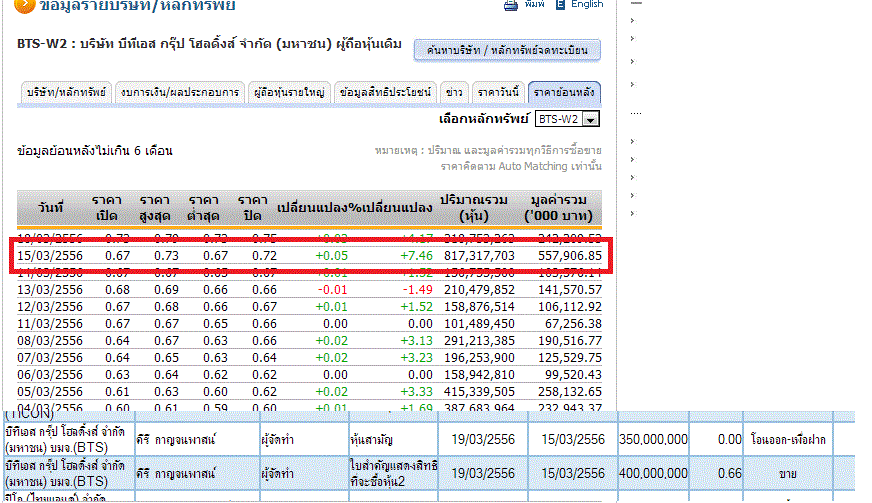Open the บริษัท/หลักทรัพย์ tab
The height and width of the screenshot is (503, 872).
pyautogui.click(x=66, y=92)
